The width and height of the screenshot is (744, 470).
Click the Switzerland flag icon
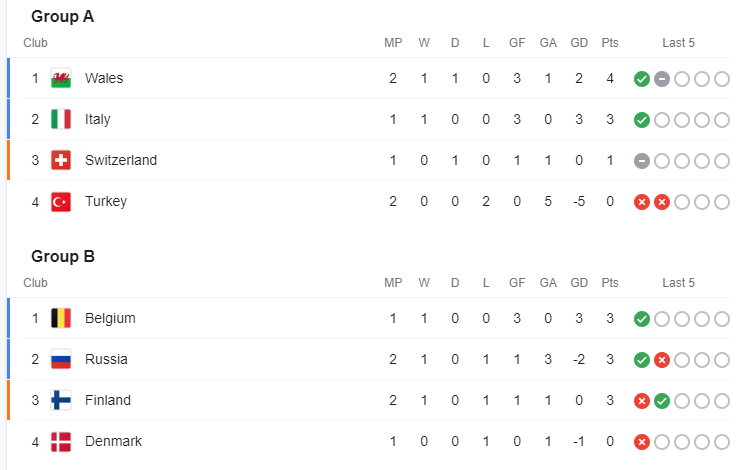point(61,160)
